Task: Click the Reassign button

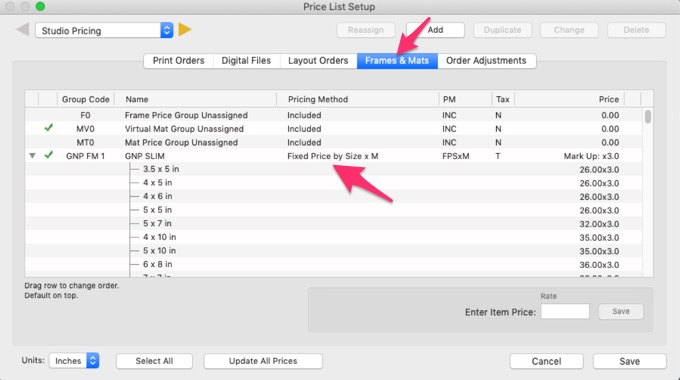Action: [366, 30]
